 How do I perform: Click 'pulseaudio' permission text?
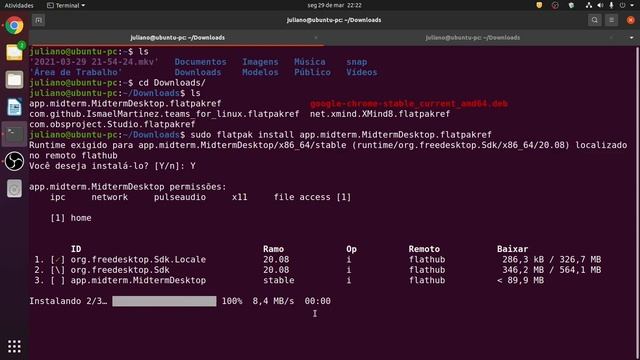180,197
